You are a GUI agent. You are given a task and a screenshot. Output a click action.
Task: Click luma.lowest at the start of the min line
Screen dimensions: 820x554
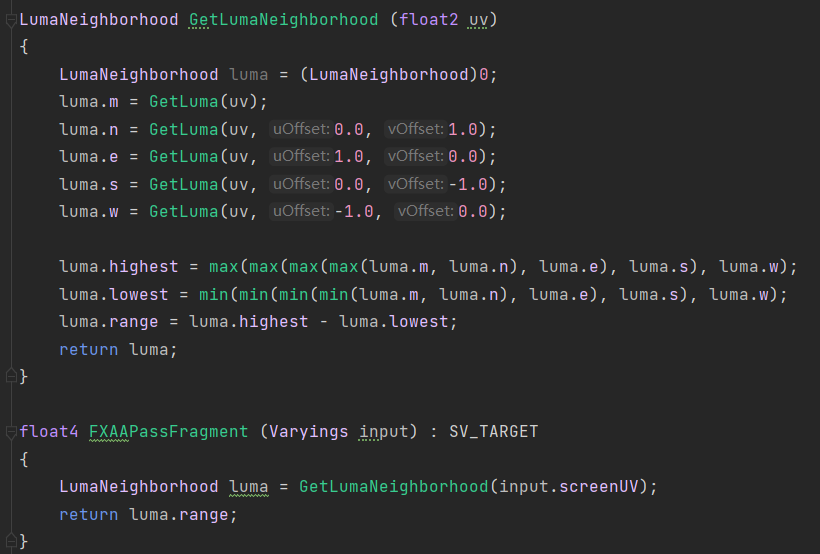(x=113, y=295)
